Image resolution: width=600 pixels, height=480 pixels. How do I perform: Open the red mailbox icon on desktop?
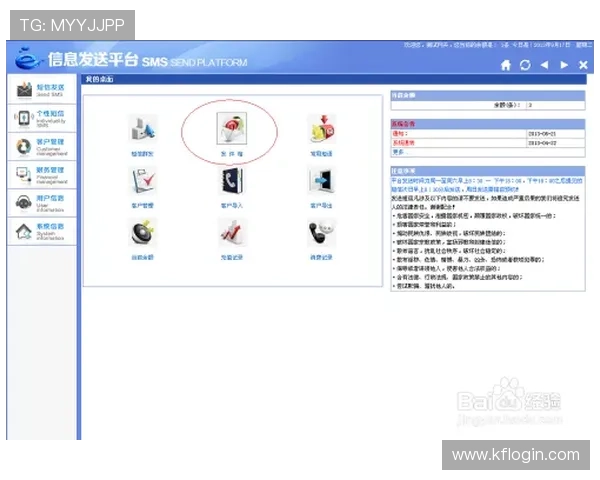pos(321,129)
